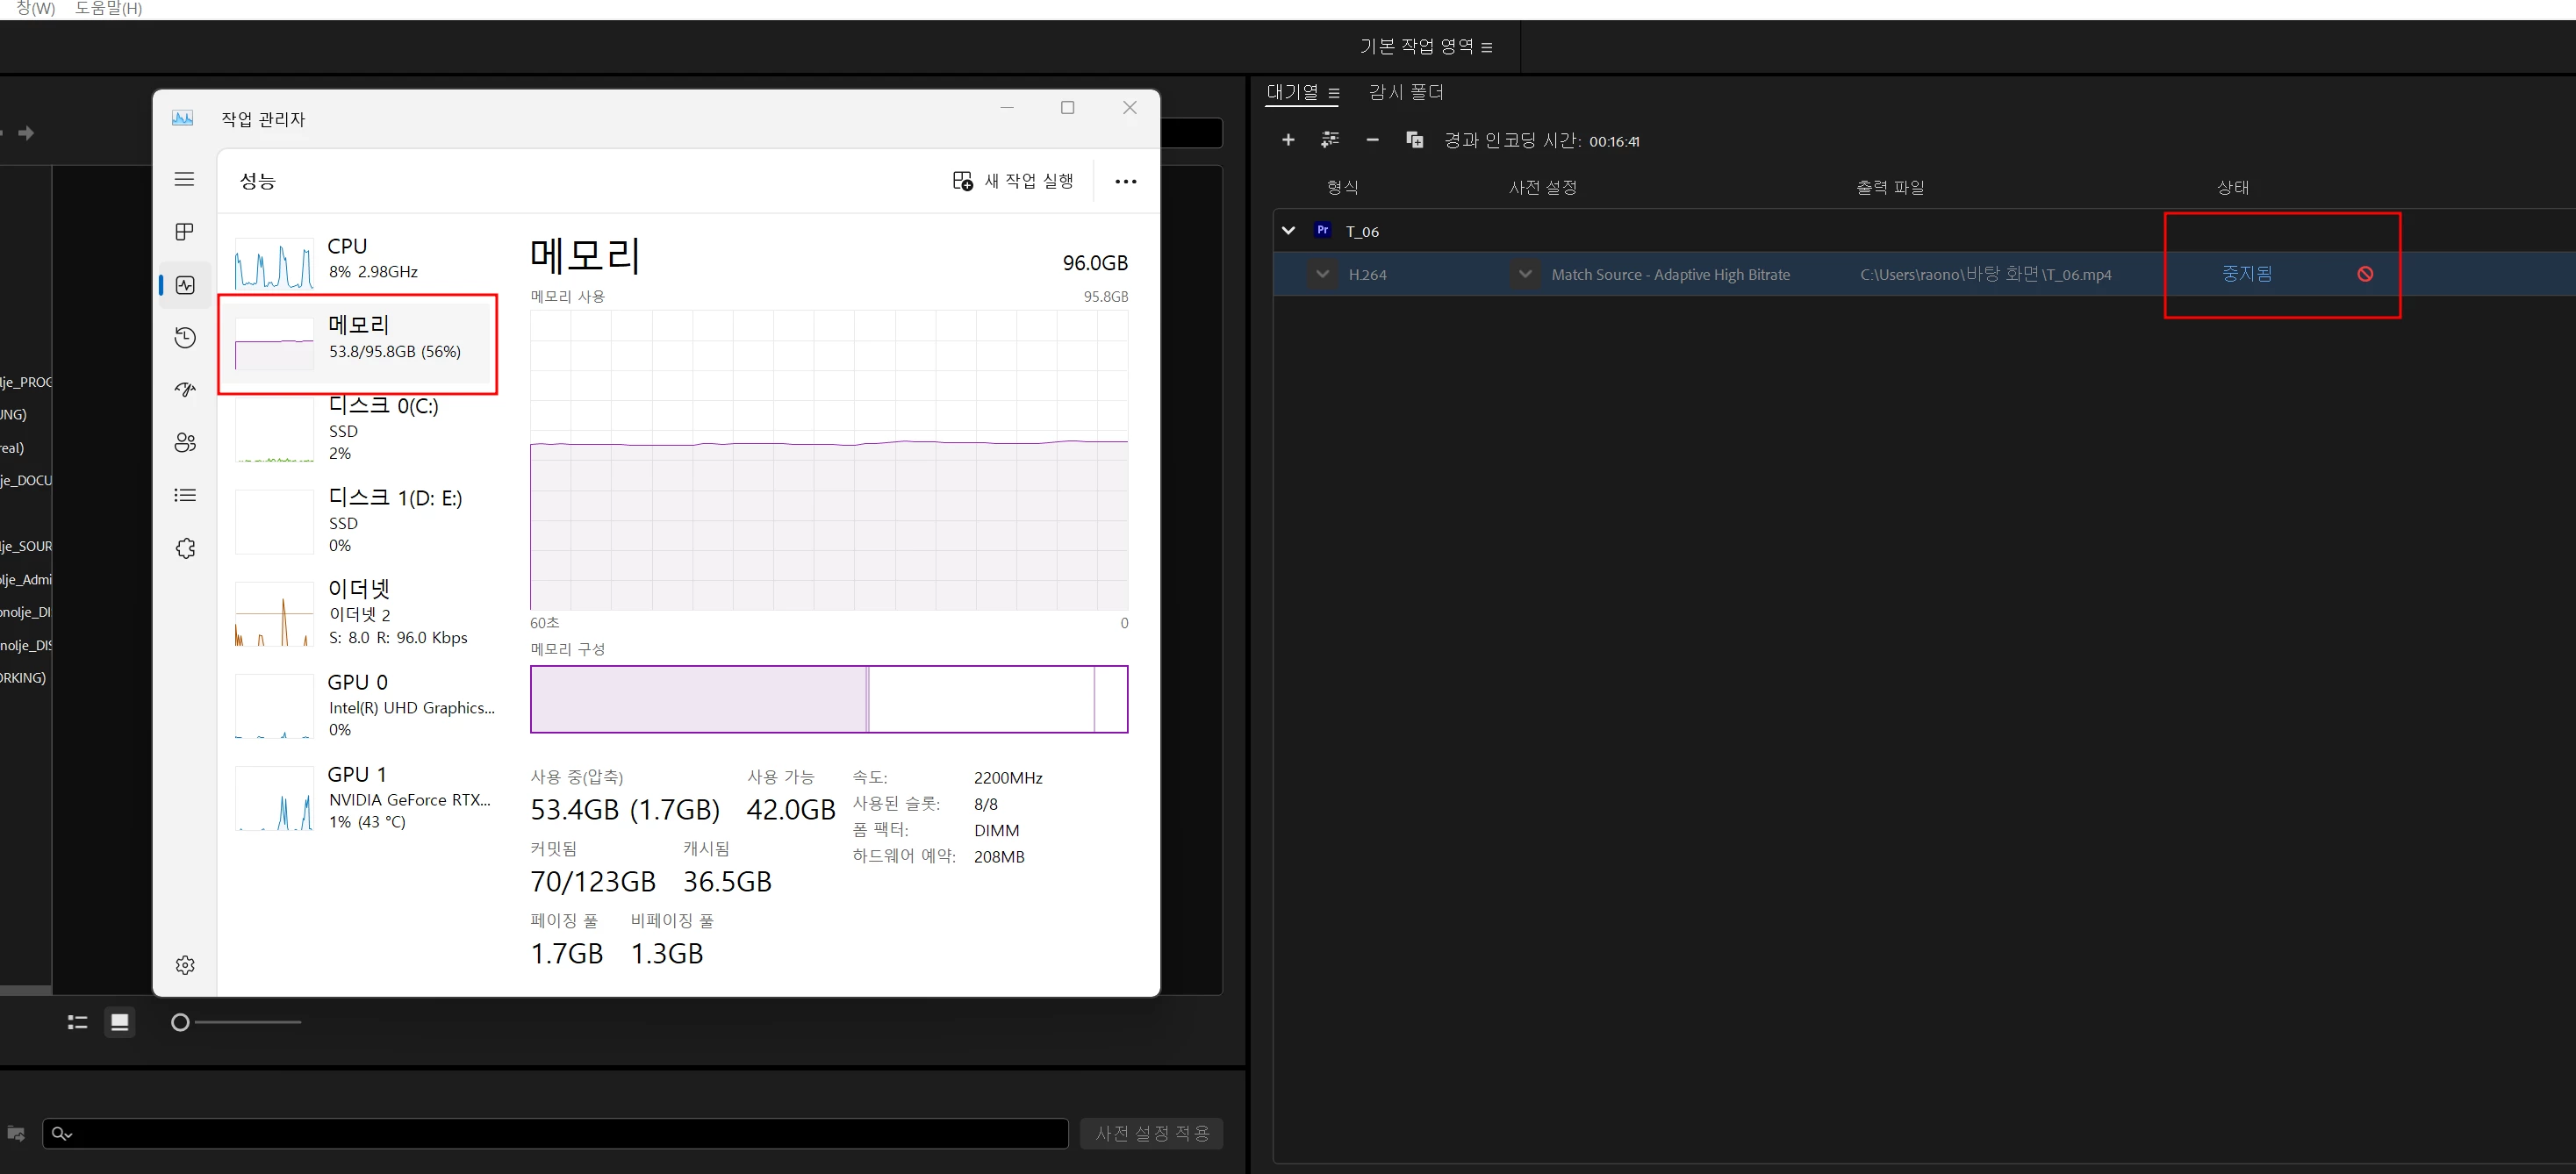Switch file browser to list view
This screenshot has height=1174, width=2576.
77,1022
